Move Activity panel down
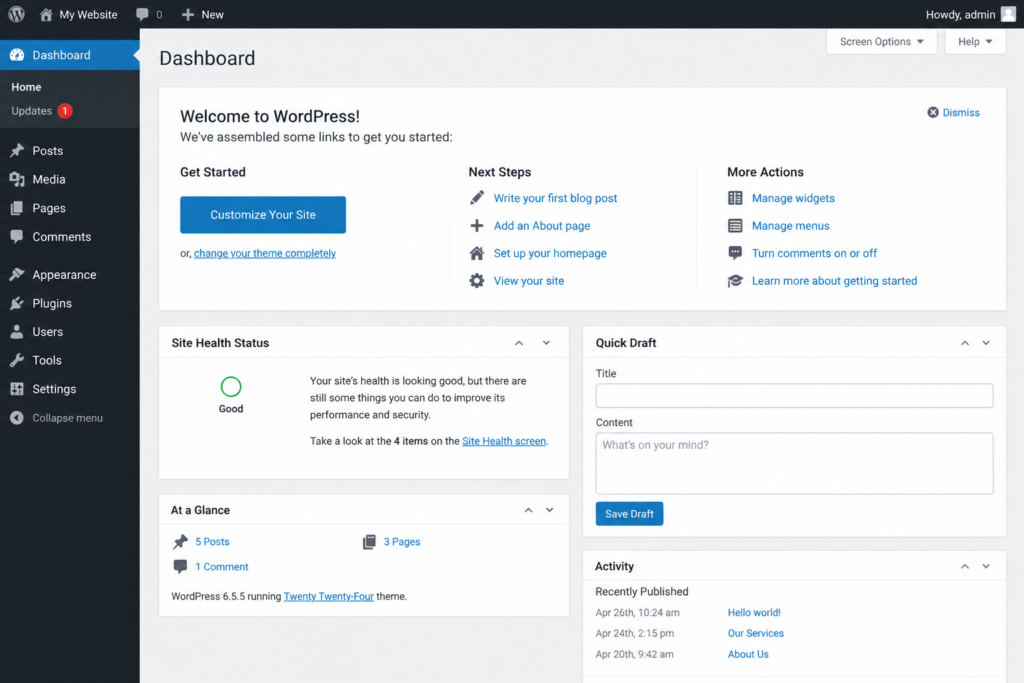Viewport: 1024px width, 683px height. click(x=986, y=566)
